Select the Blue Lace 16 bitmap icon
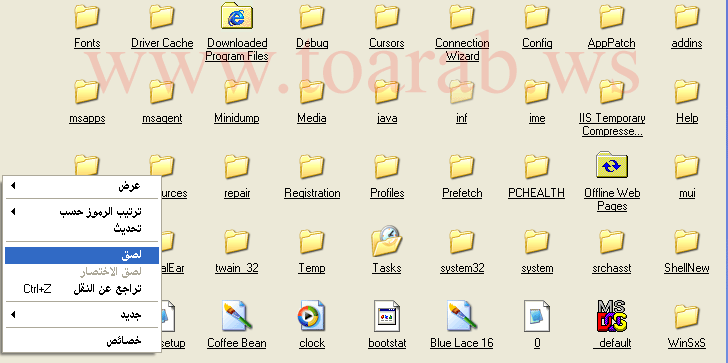 click(462, 316)
